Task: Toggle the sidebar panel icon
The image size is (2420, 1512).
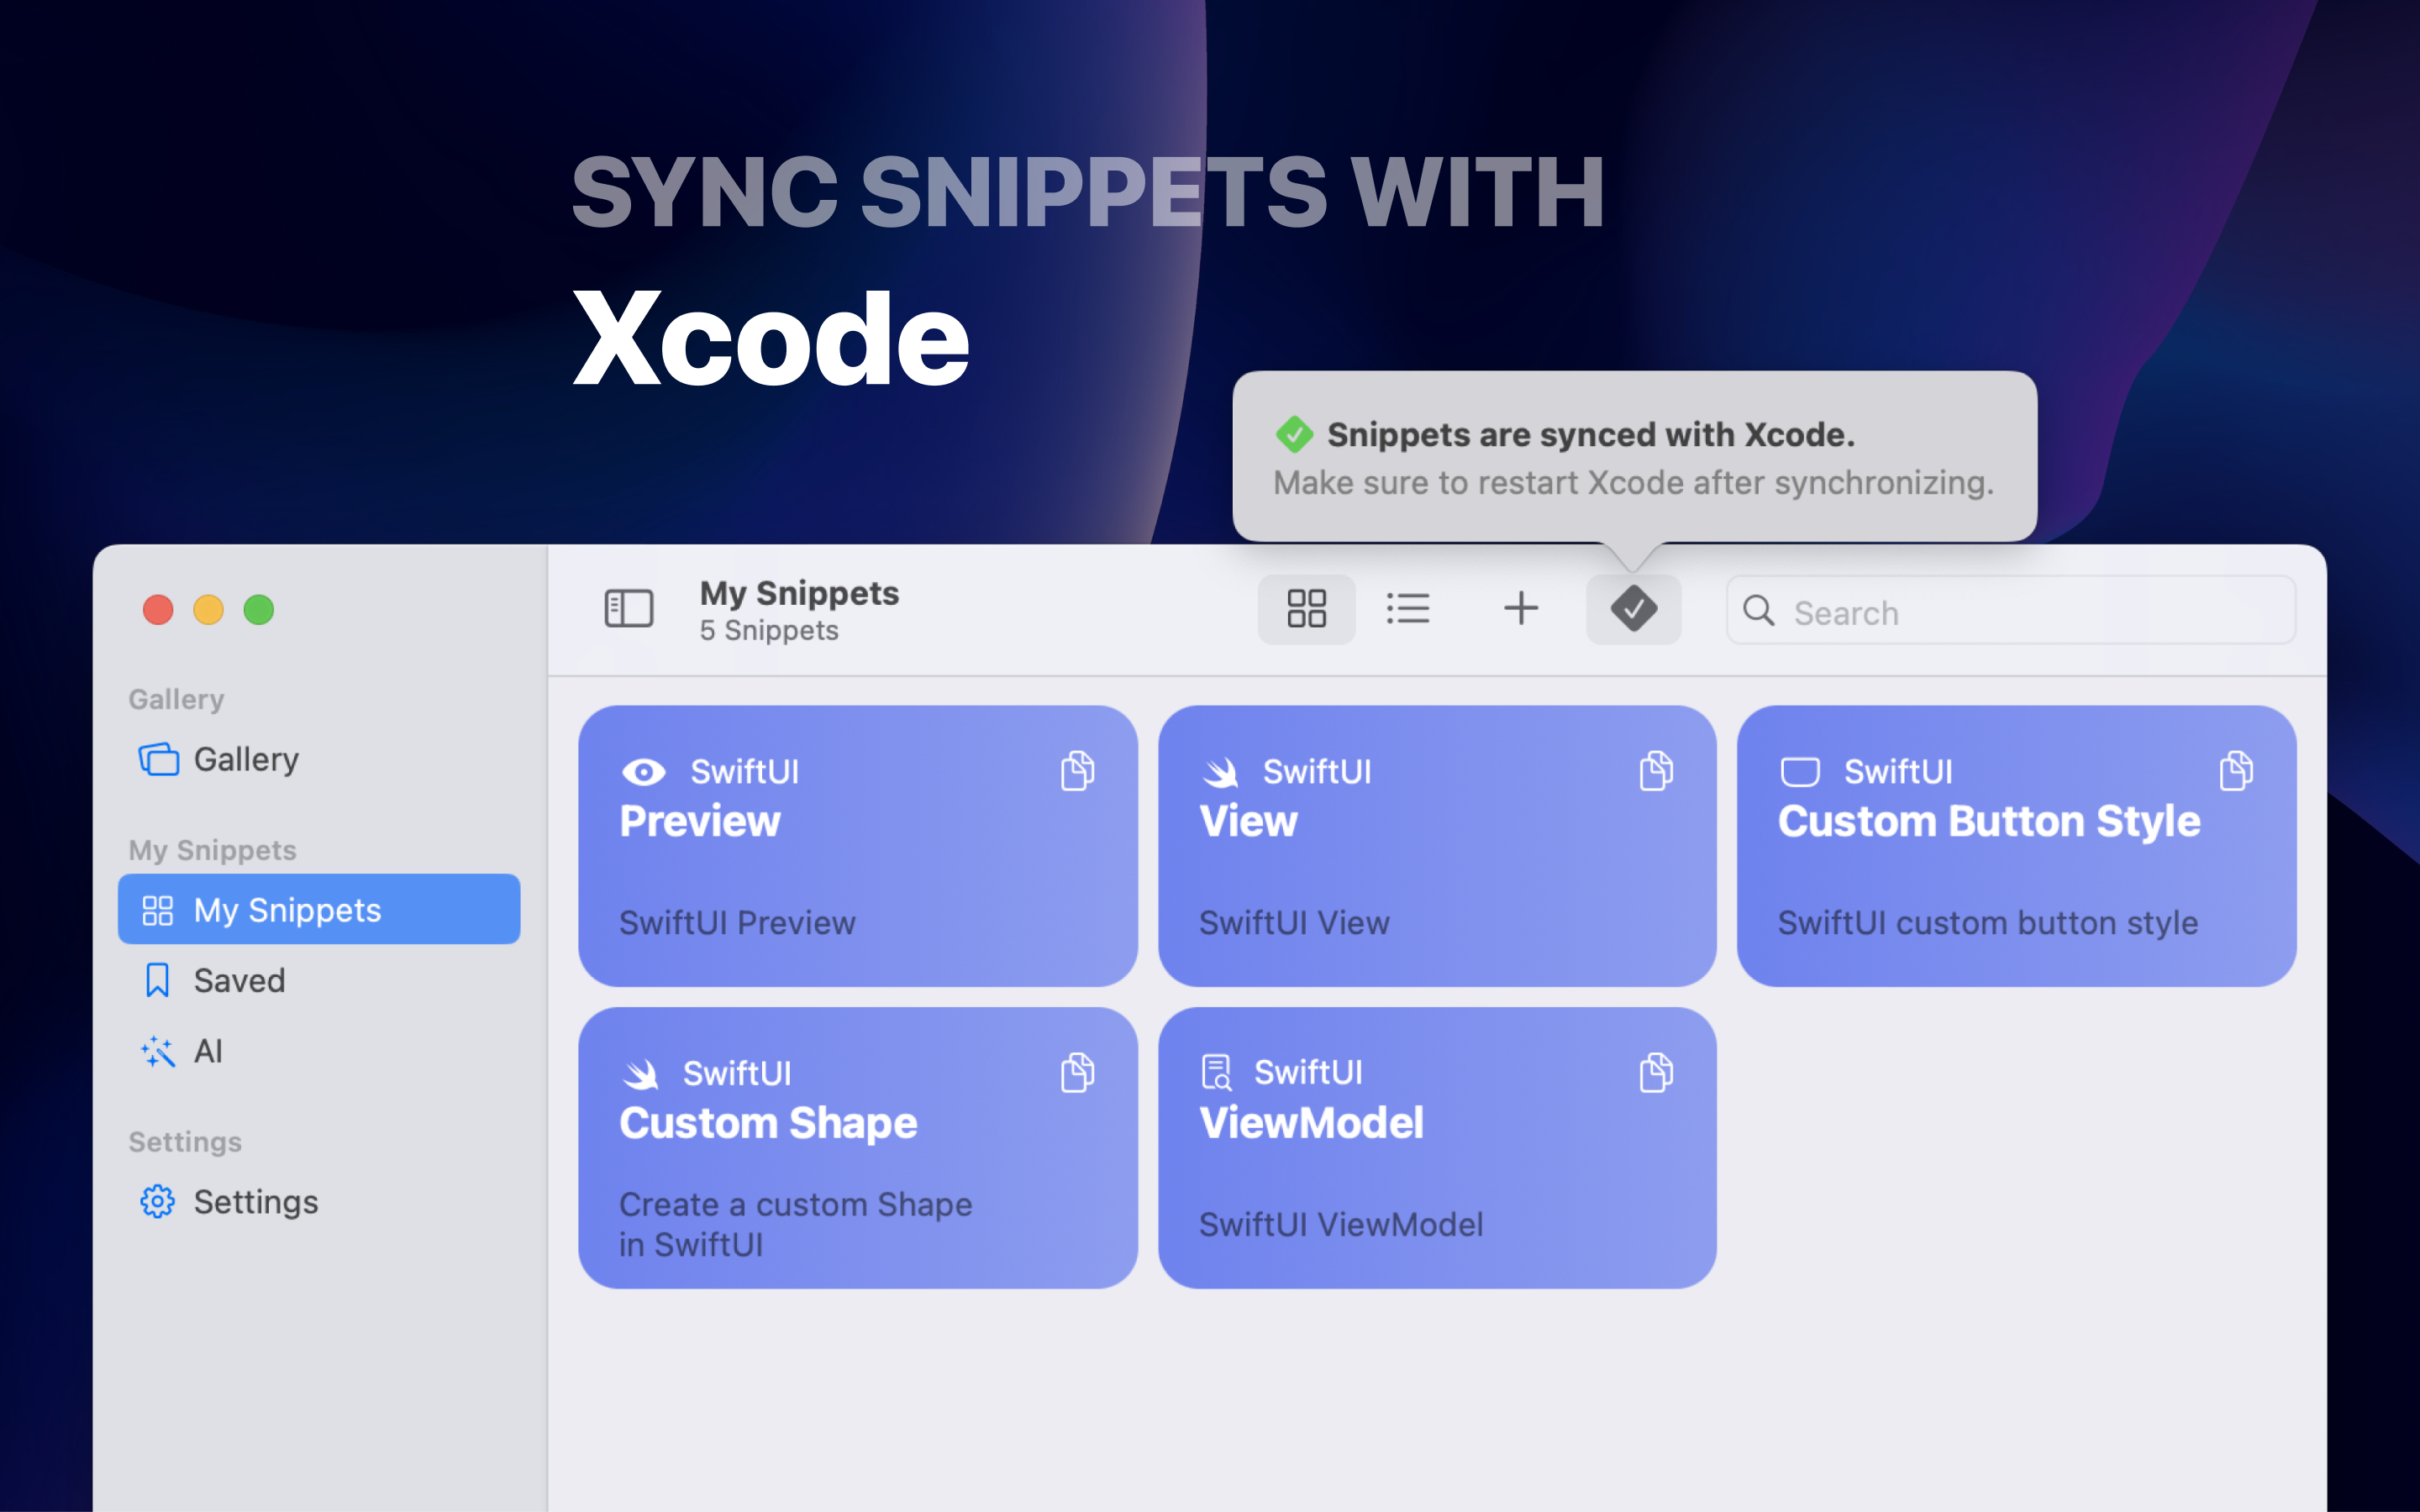Action: point(629,608)
